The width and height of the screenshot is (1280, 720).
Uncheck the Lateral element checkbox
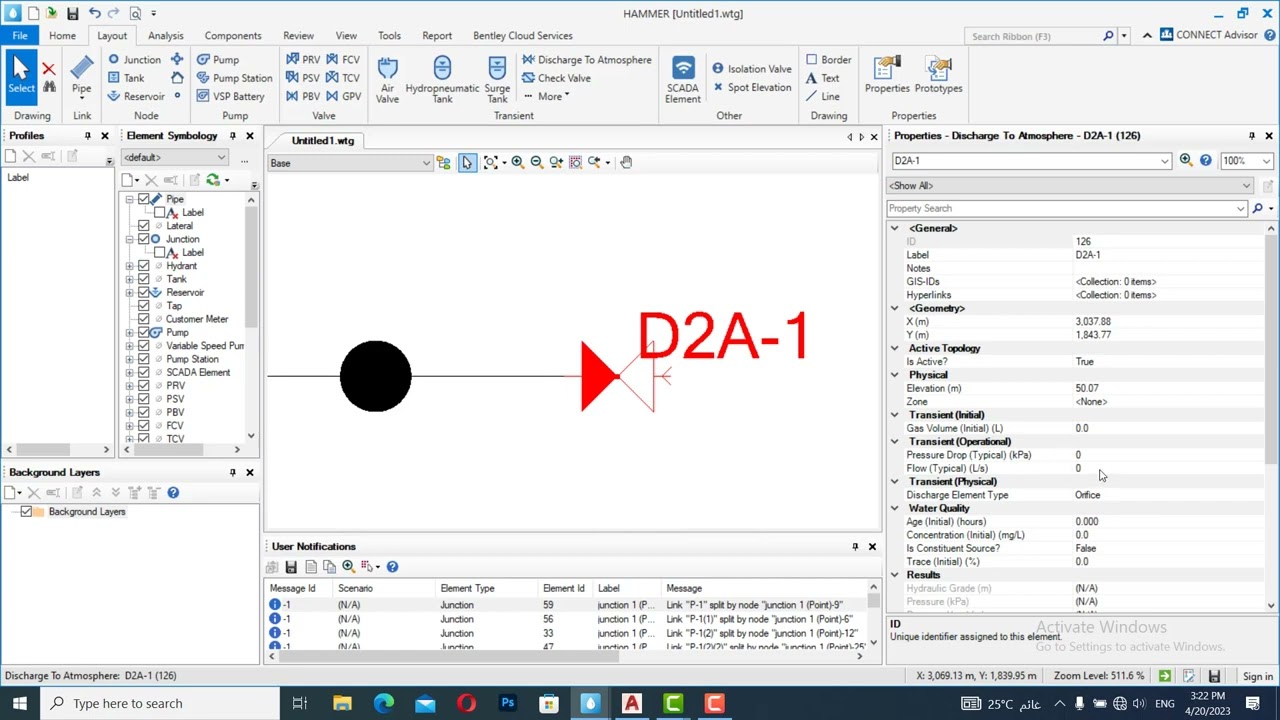coord(144,226)
